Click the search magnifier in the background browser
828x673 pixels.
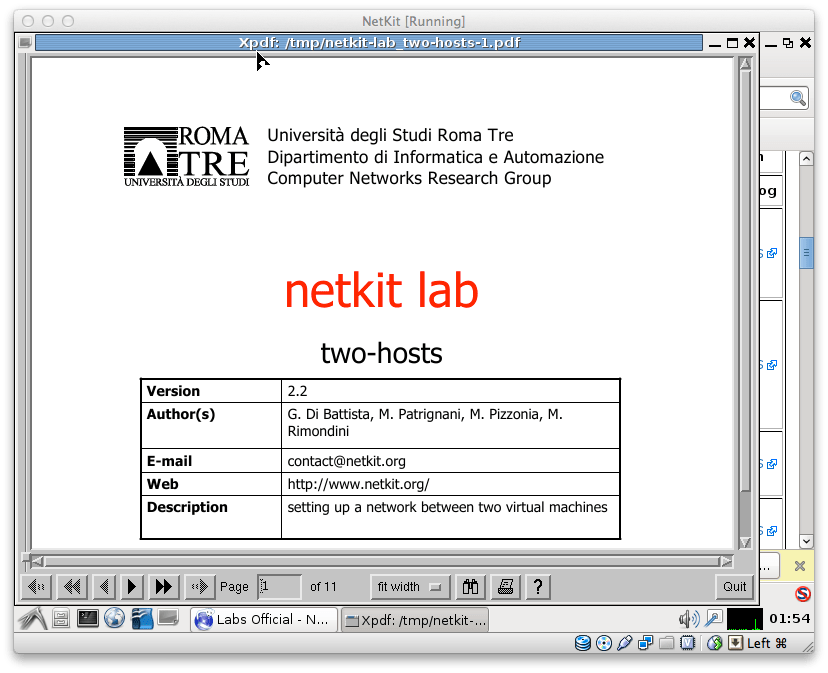tap(798, 98)
